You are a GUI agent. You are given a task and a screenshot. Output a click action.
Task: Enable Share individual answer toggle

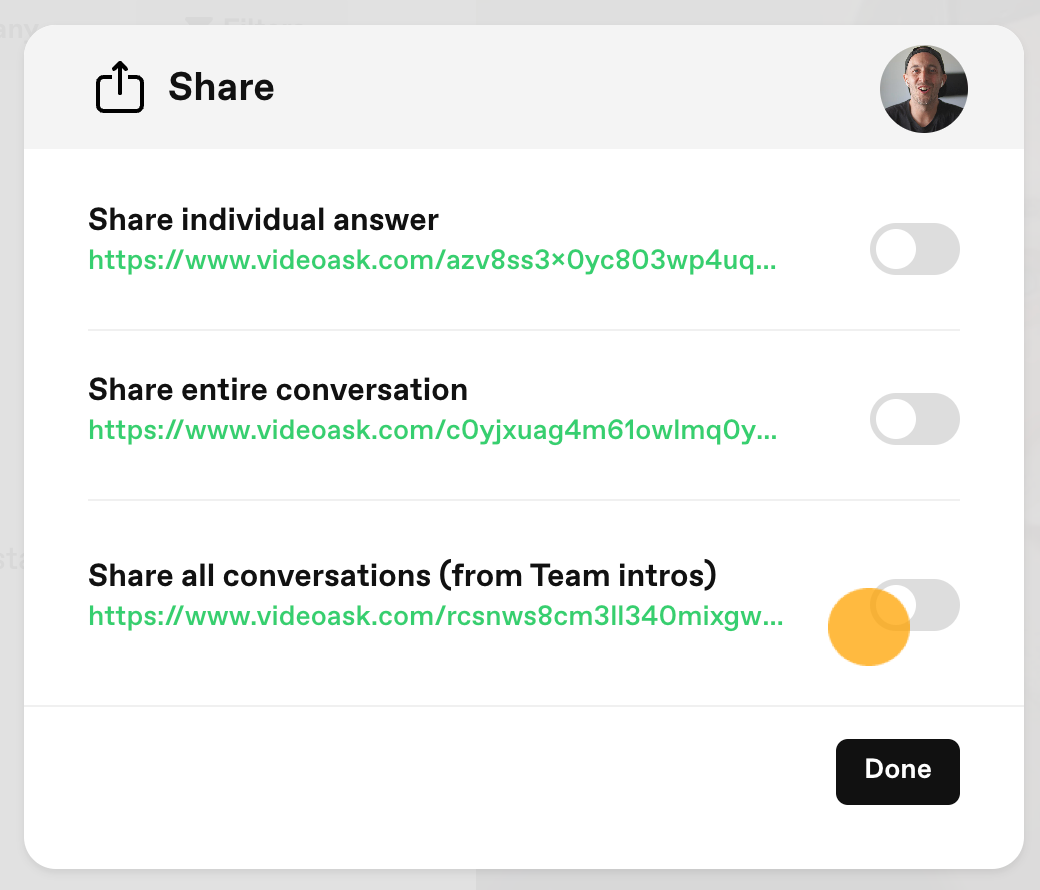coord(915,249)
